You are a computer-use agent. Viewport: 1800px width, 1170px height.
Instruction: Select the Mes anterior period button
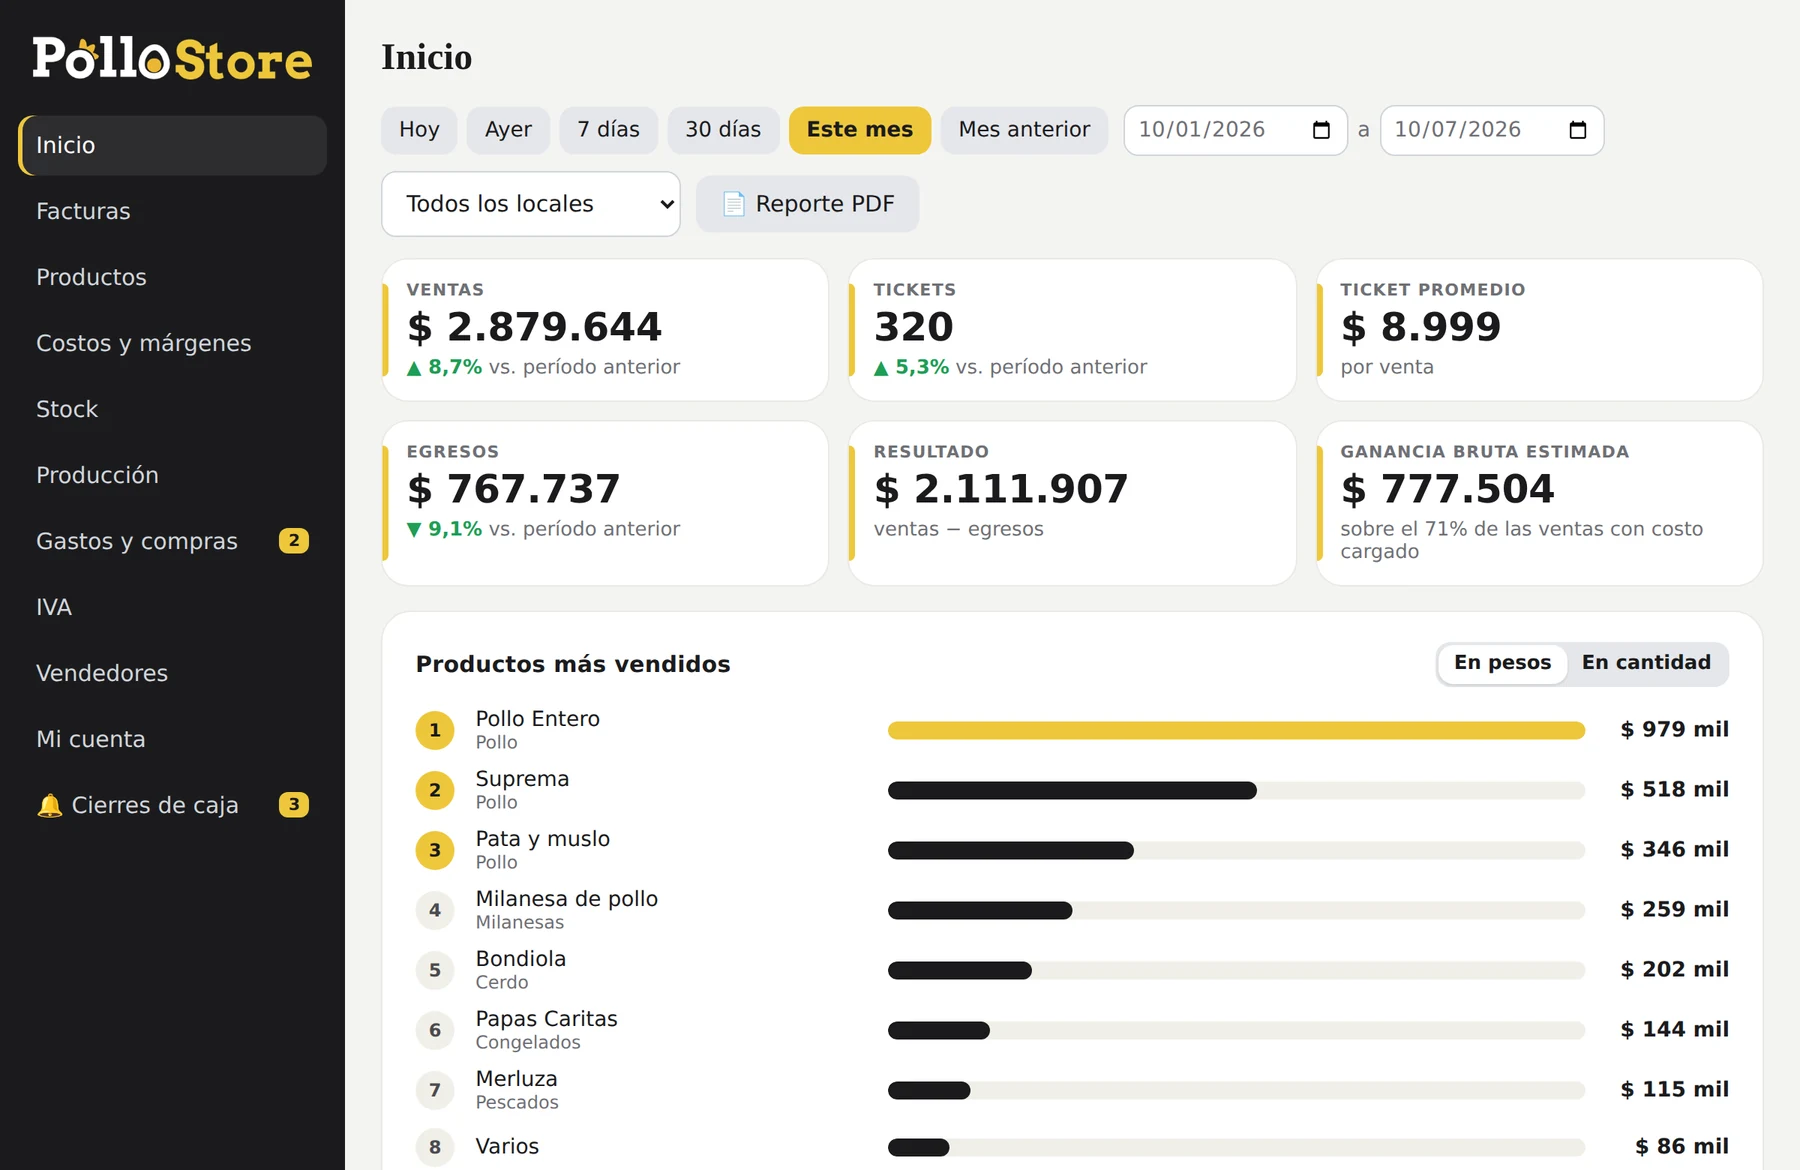(1024, 130)
